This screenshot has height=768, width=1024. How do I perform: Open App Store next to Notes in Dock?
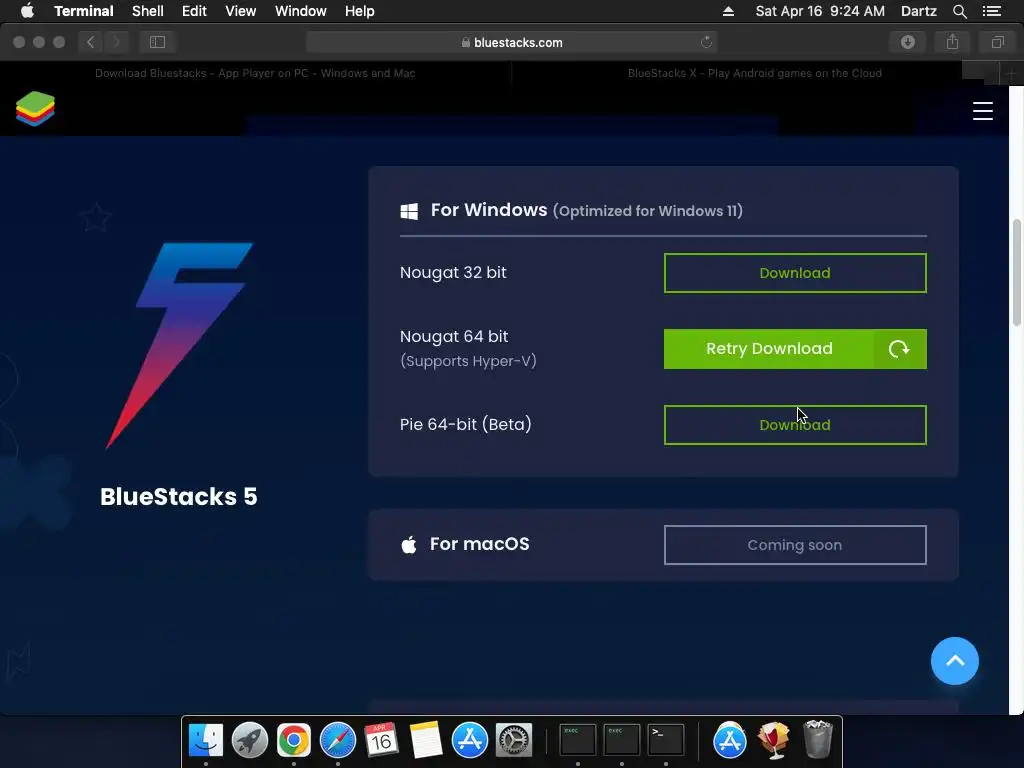[x=470, y=740]
